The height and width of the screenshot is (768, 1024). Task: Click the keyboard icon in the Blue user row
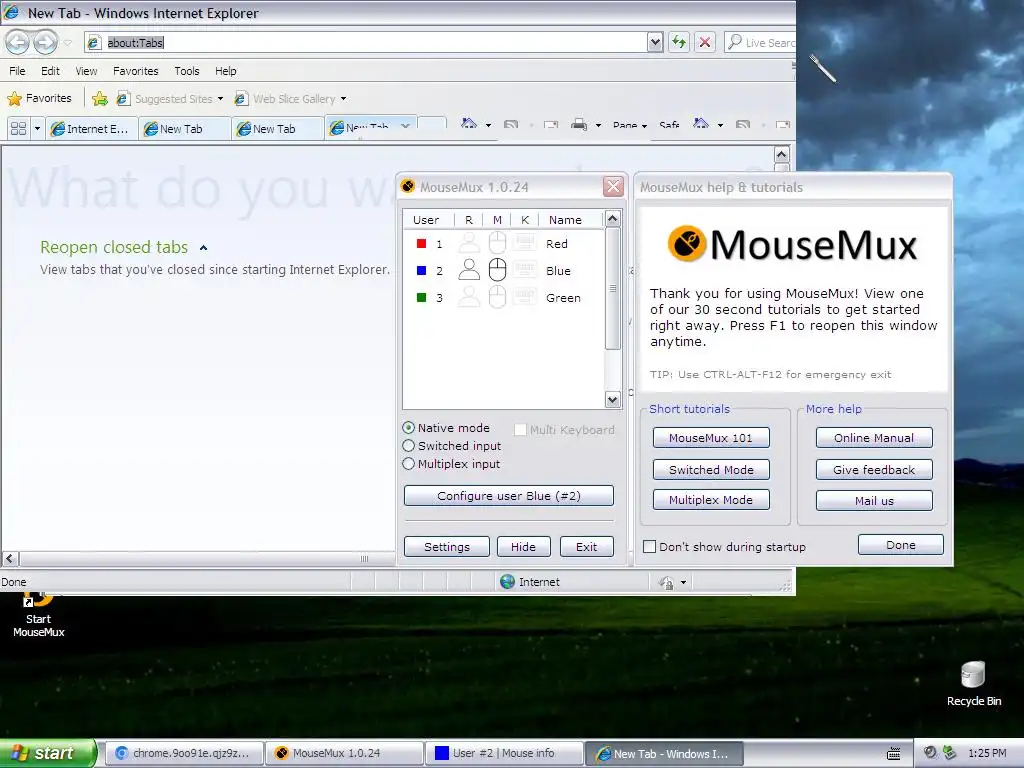coord(525,269)
